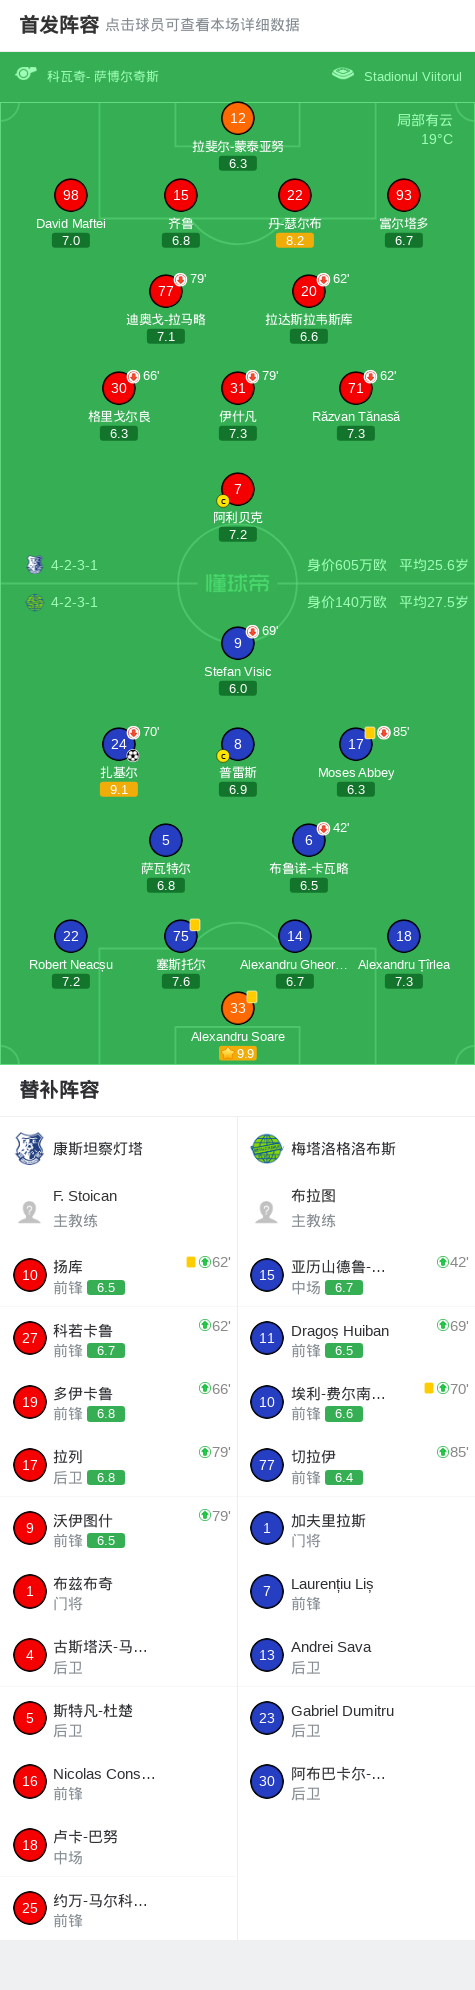Image resolution: width=475 pixels, height=1990 pixels.
Task: Select Robert Neacșu number 22 icon
Action: (71, 937)
